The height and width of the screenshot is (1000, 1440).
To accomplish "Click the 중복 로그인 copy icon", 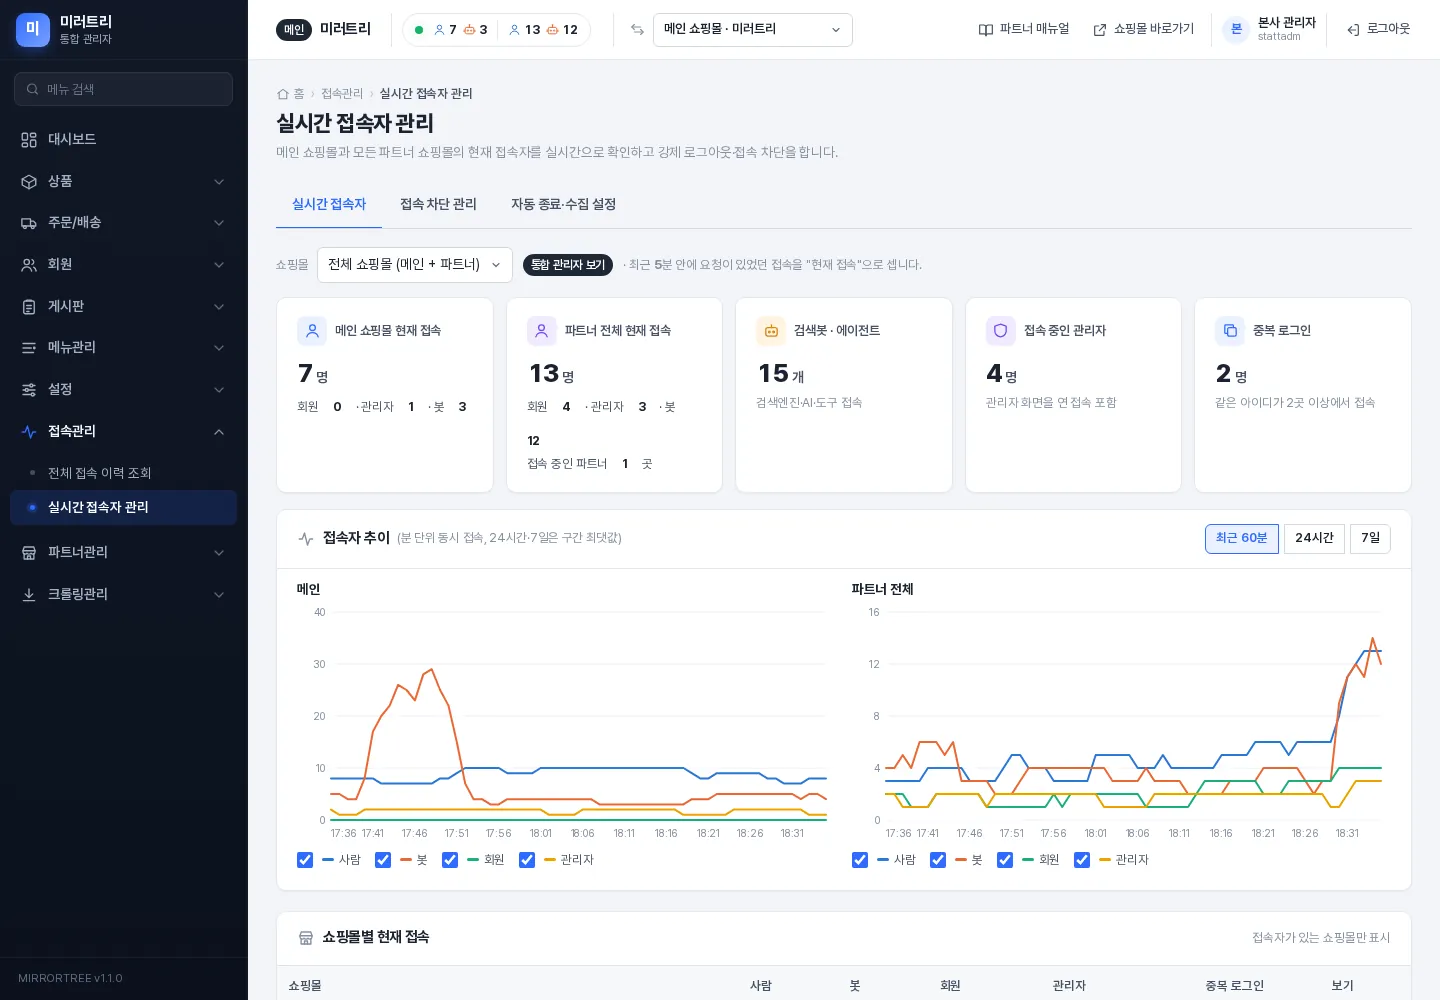I will (1230, 331).
